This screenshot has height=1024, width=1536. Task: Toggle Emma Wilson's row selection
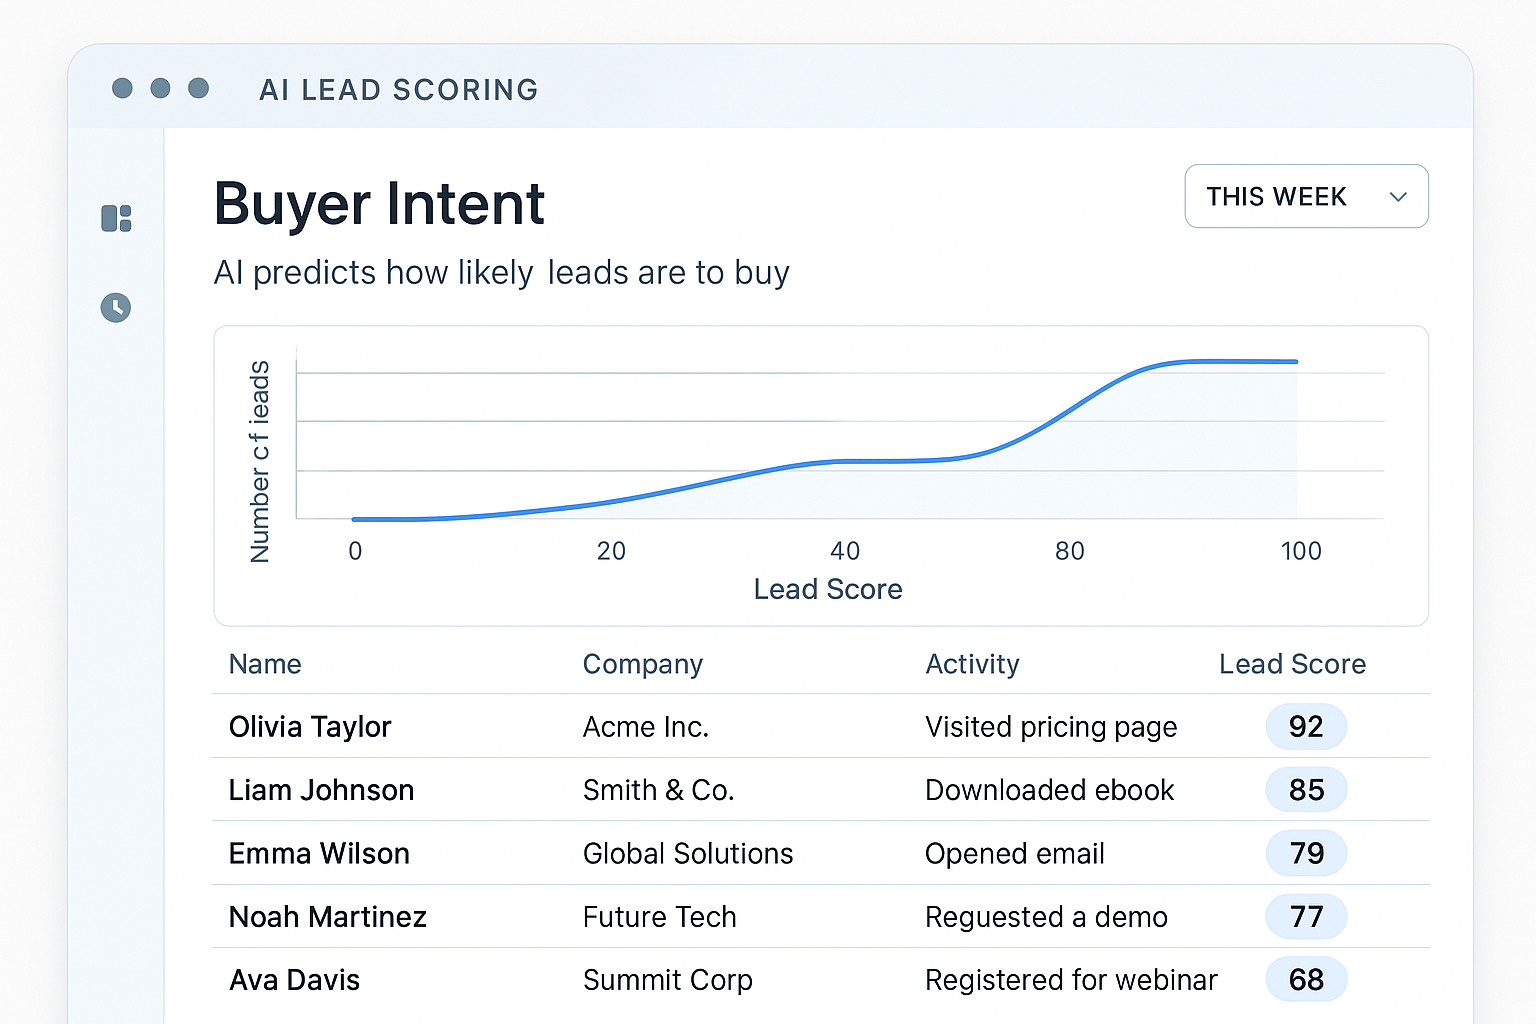point(319,853)
